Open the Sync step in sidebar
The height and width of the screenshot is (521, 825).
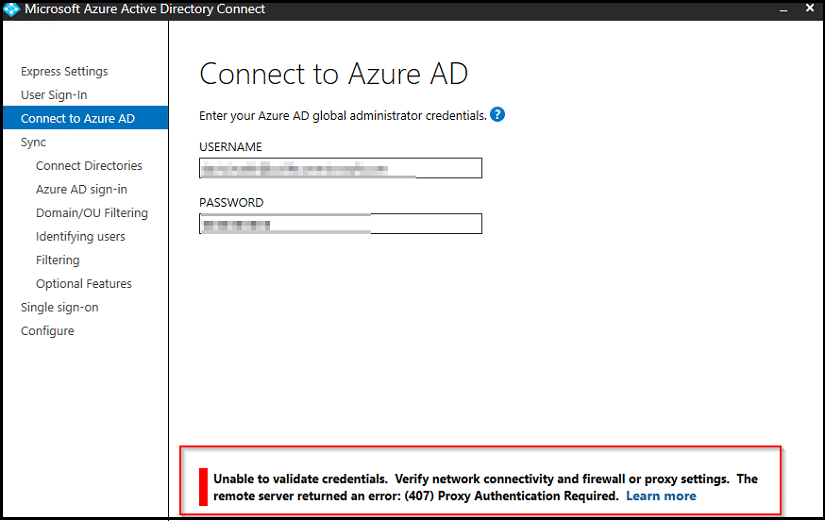point(33,142)
